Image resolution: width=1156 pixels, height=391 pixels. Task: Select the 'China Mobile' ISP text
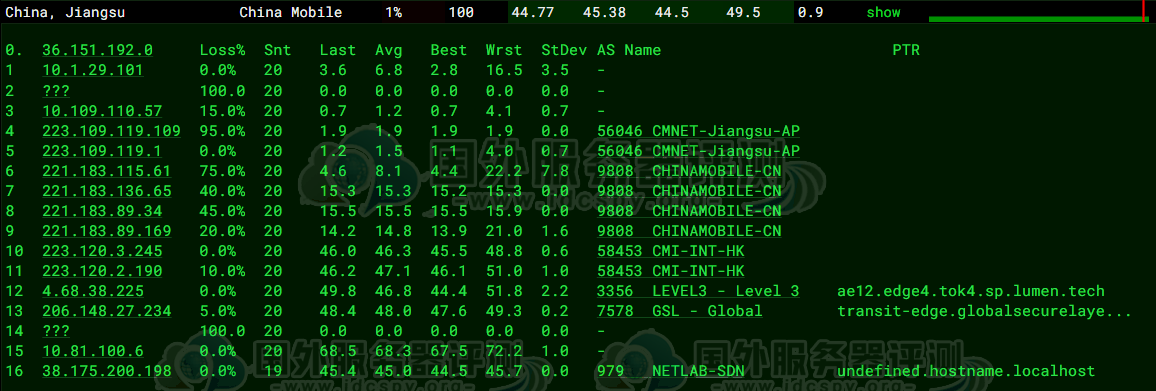point(290,13)
